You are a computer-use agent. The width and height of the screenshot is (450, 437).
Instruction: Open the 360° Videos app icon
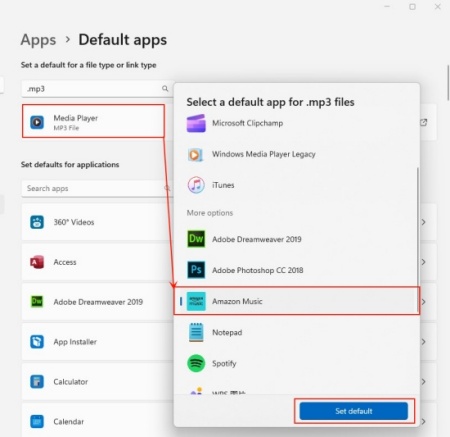37,222
